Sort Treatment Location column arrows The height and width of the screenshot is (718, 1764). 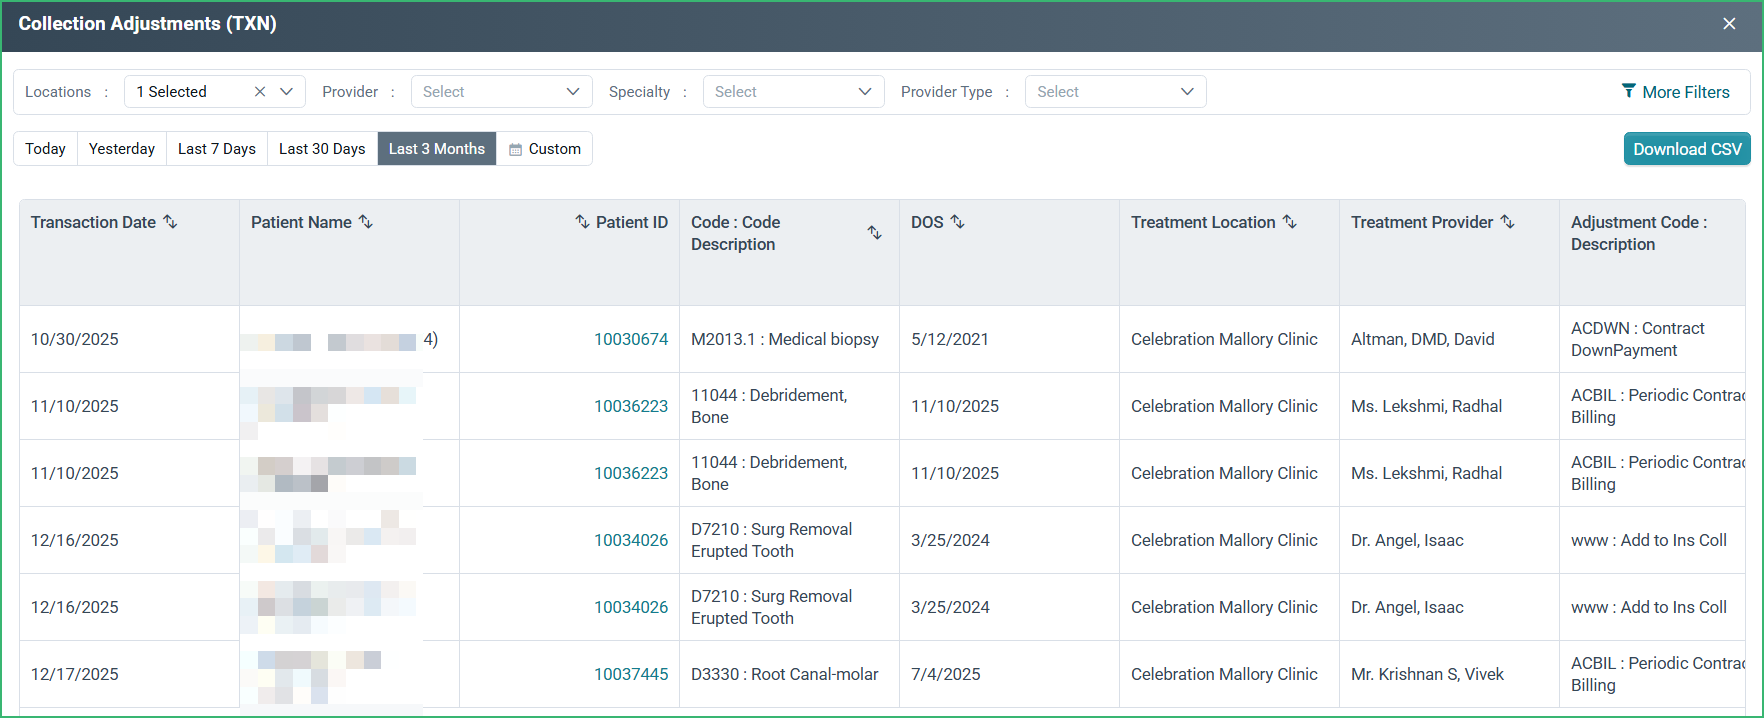1290,222
